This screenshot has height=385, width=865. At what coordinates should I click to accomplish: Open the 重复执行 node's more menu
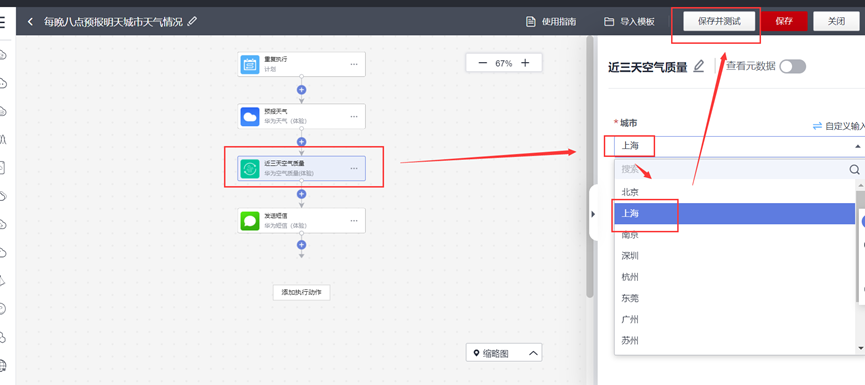(354, 65)
